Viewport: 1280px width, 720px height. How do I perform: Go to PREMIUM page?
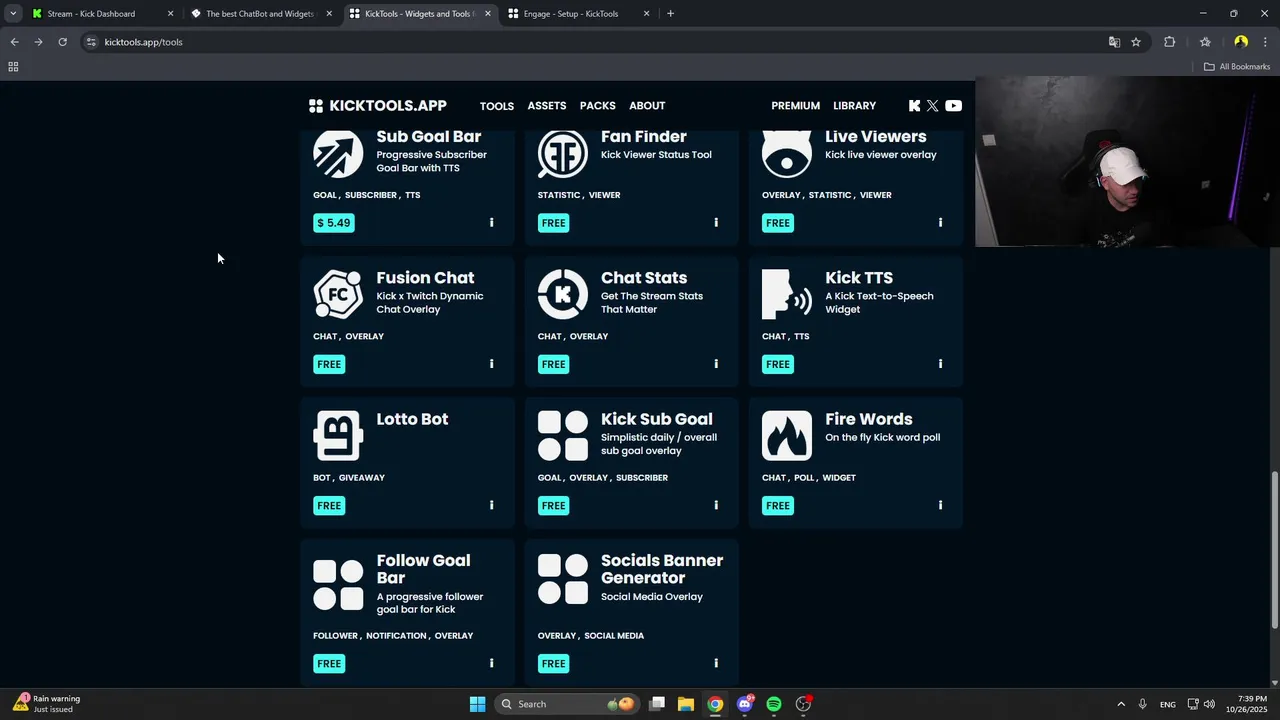point(796,106)
